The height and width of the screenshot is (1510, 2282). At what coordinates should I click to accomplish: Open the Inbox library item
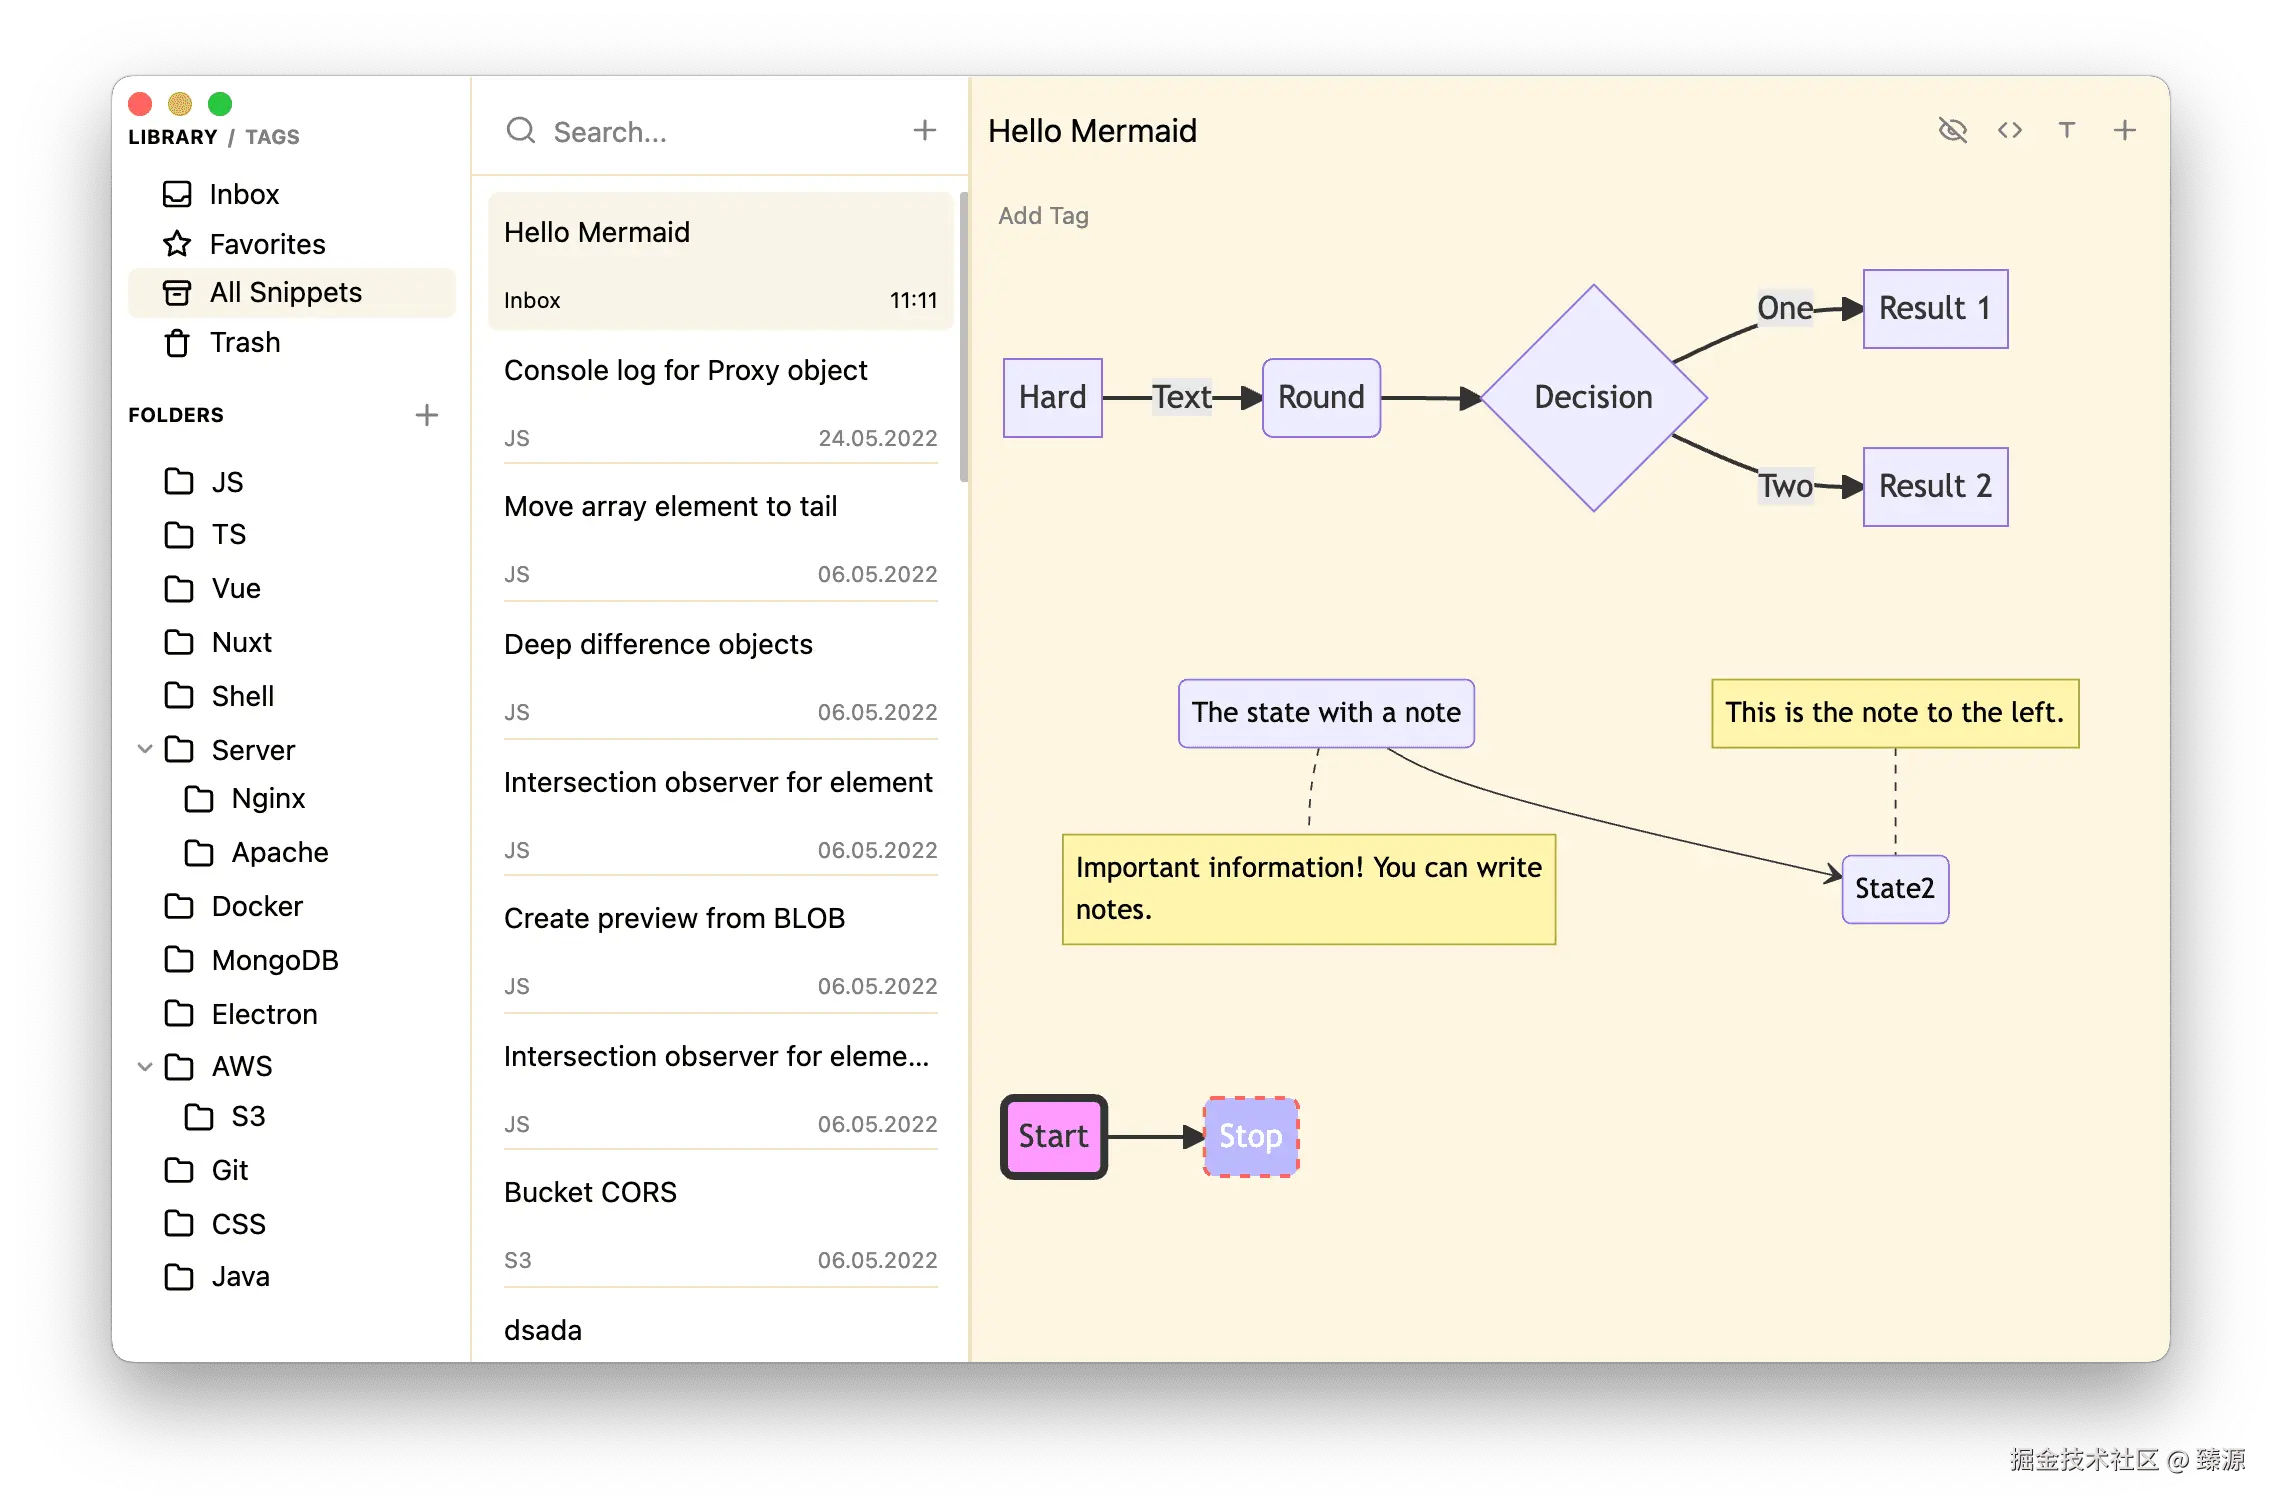[244, 194]
